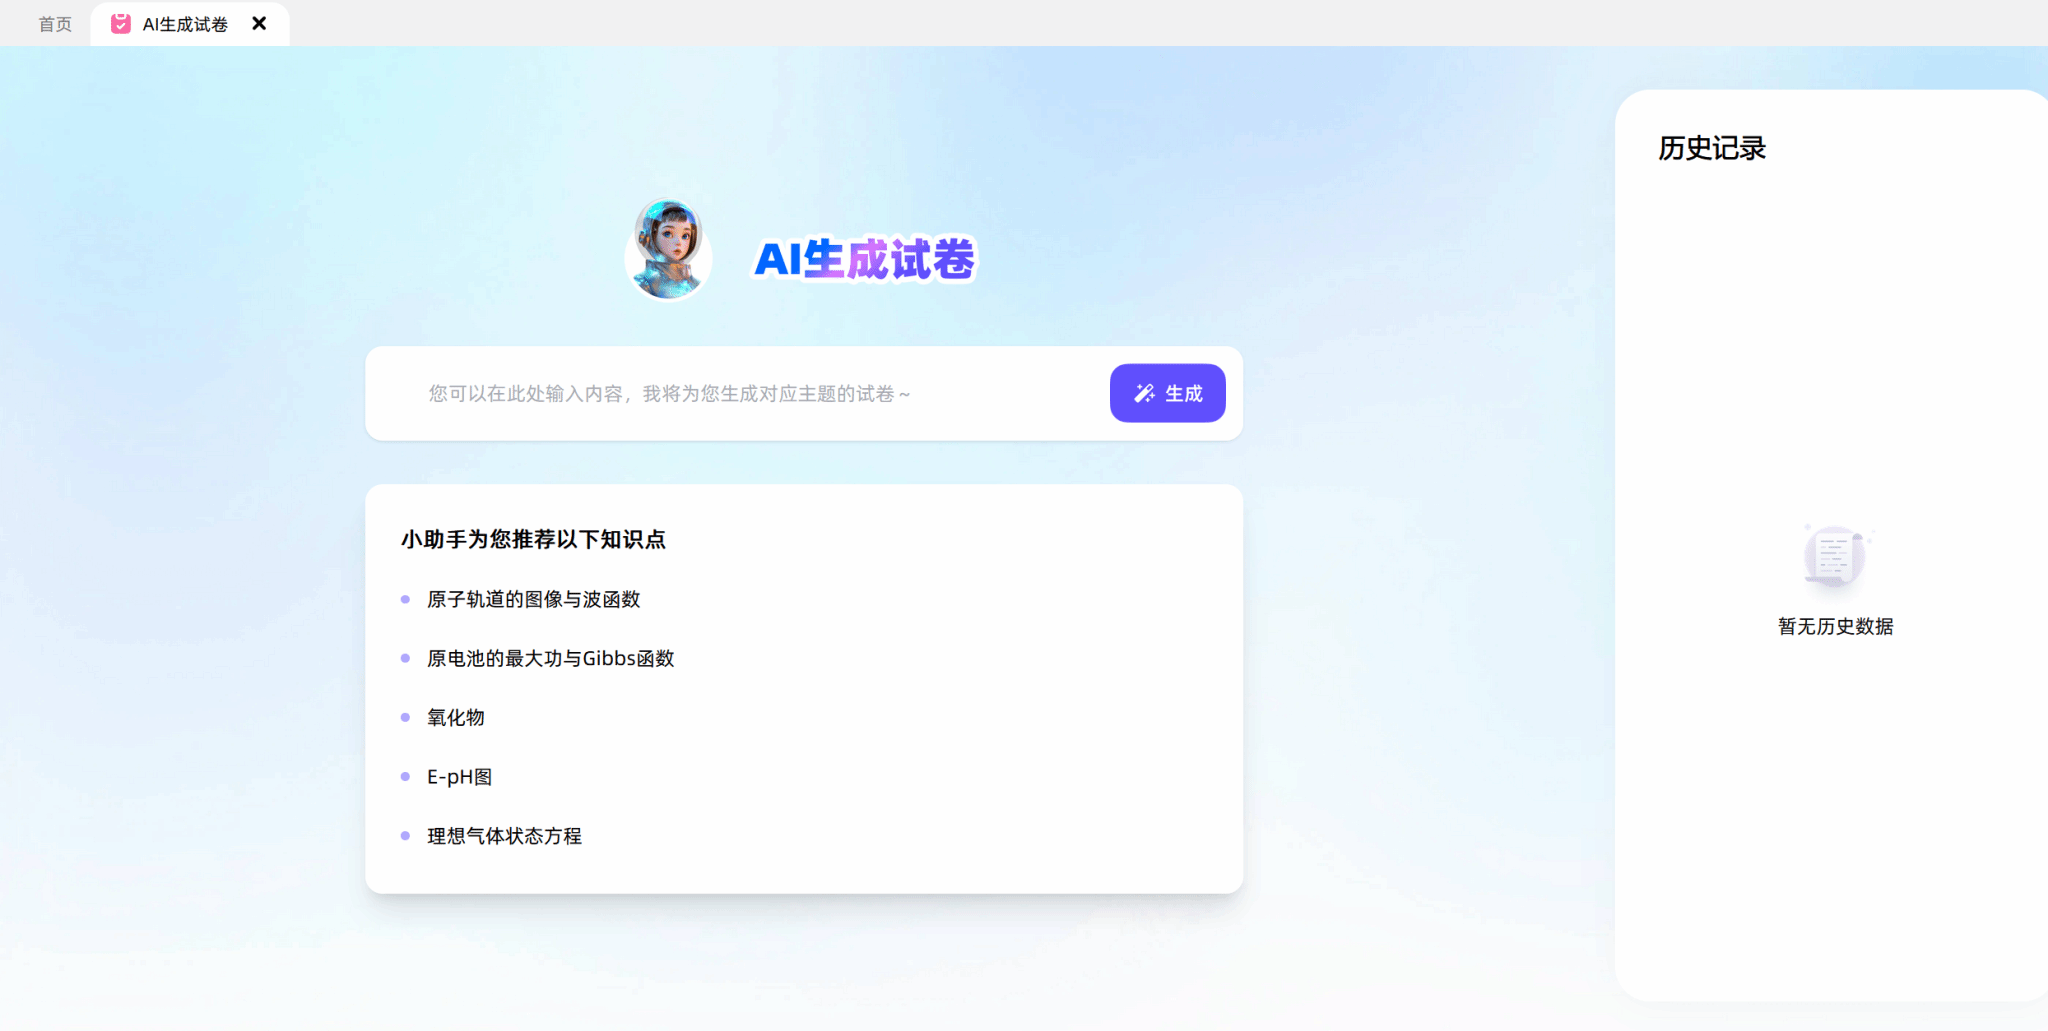Switch to the 首页 tab

click(x=55, y=24)
